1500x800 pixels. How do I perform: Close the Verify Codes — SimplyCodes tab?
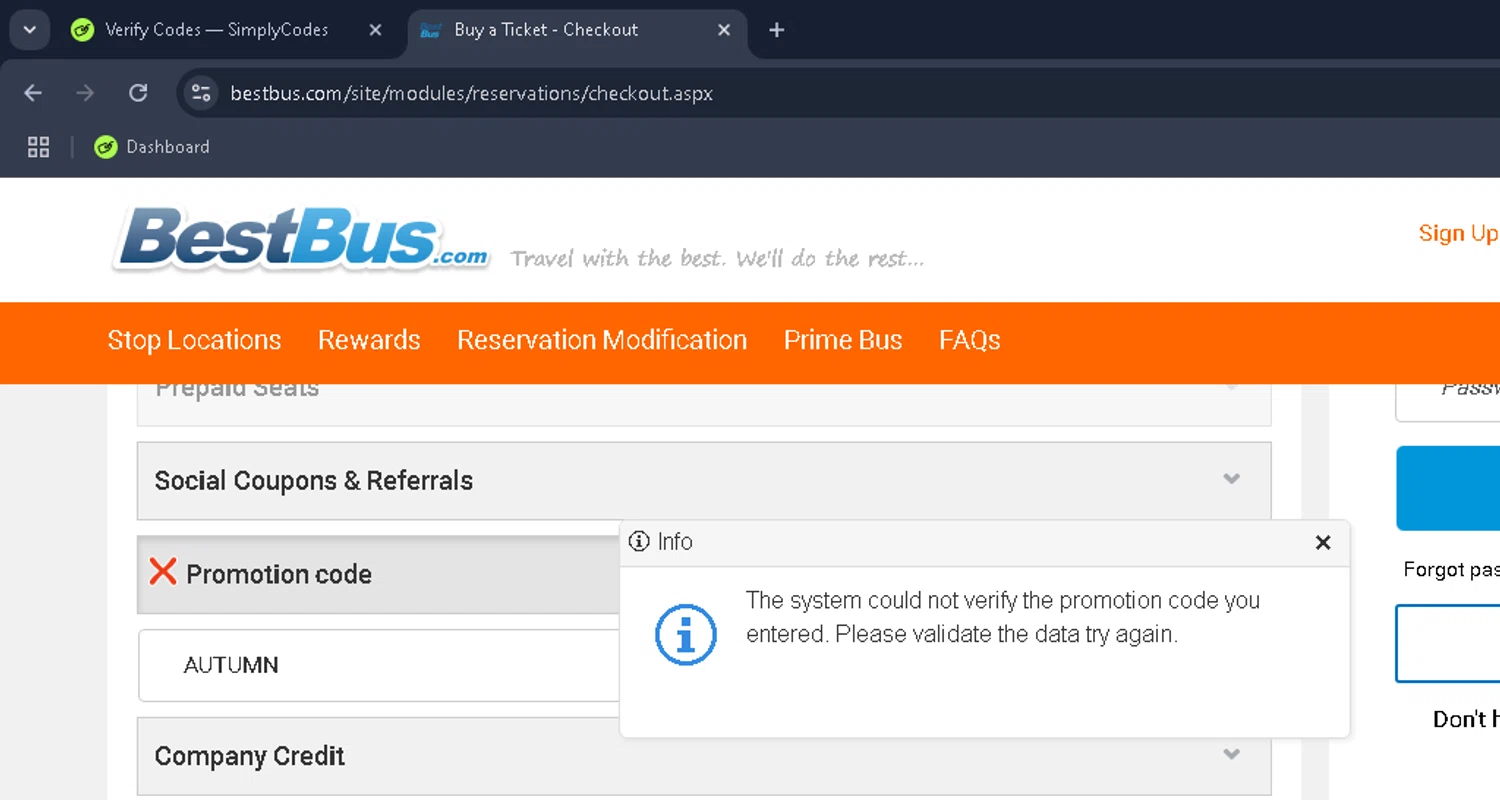[x=375, y=30]
